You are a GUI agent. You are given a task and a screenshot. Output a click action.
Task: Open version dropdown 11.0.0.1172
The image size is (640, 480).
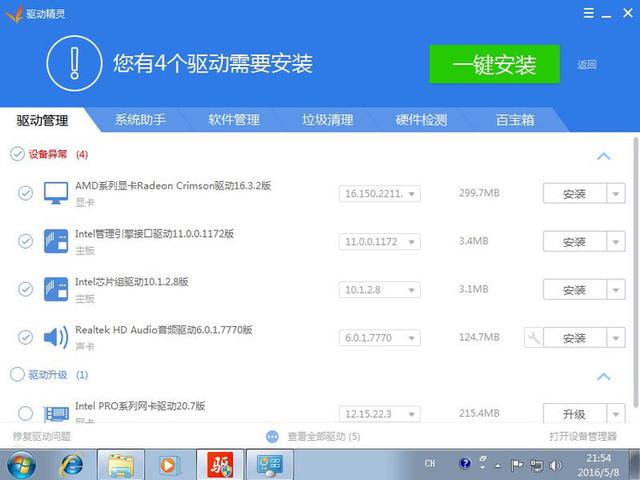coord(380,242)
